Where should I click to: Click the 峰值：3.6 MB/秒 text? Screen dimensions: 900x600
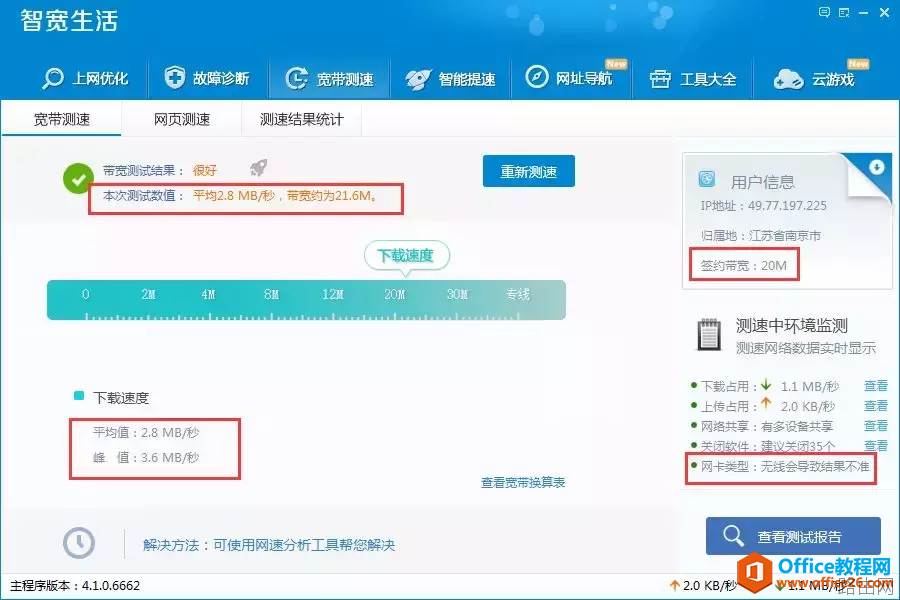(x=146, y=458)
